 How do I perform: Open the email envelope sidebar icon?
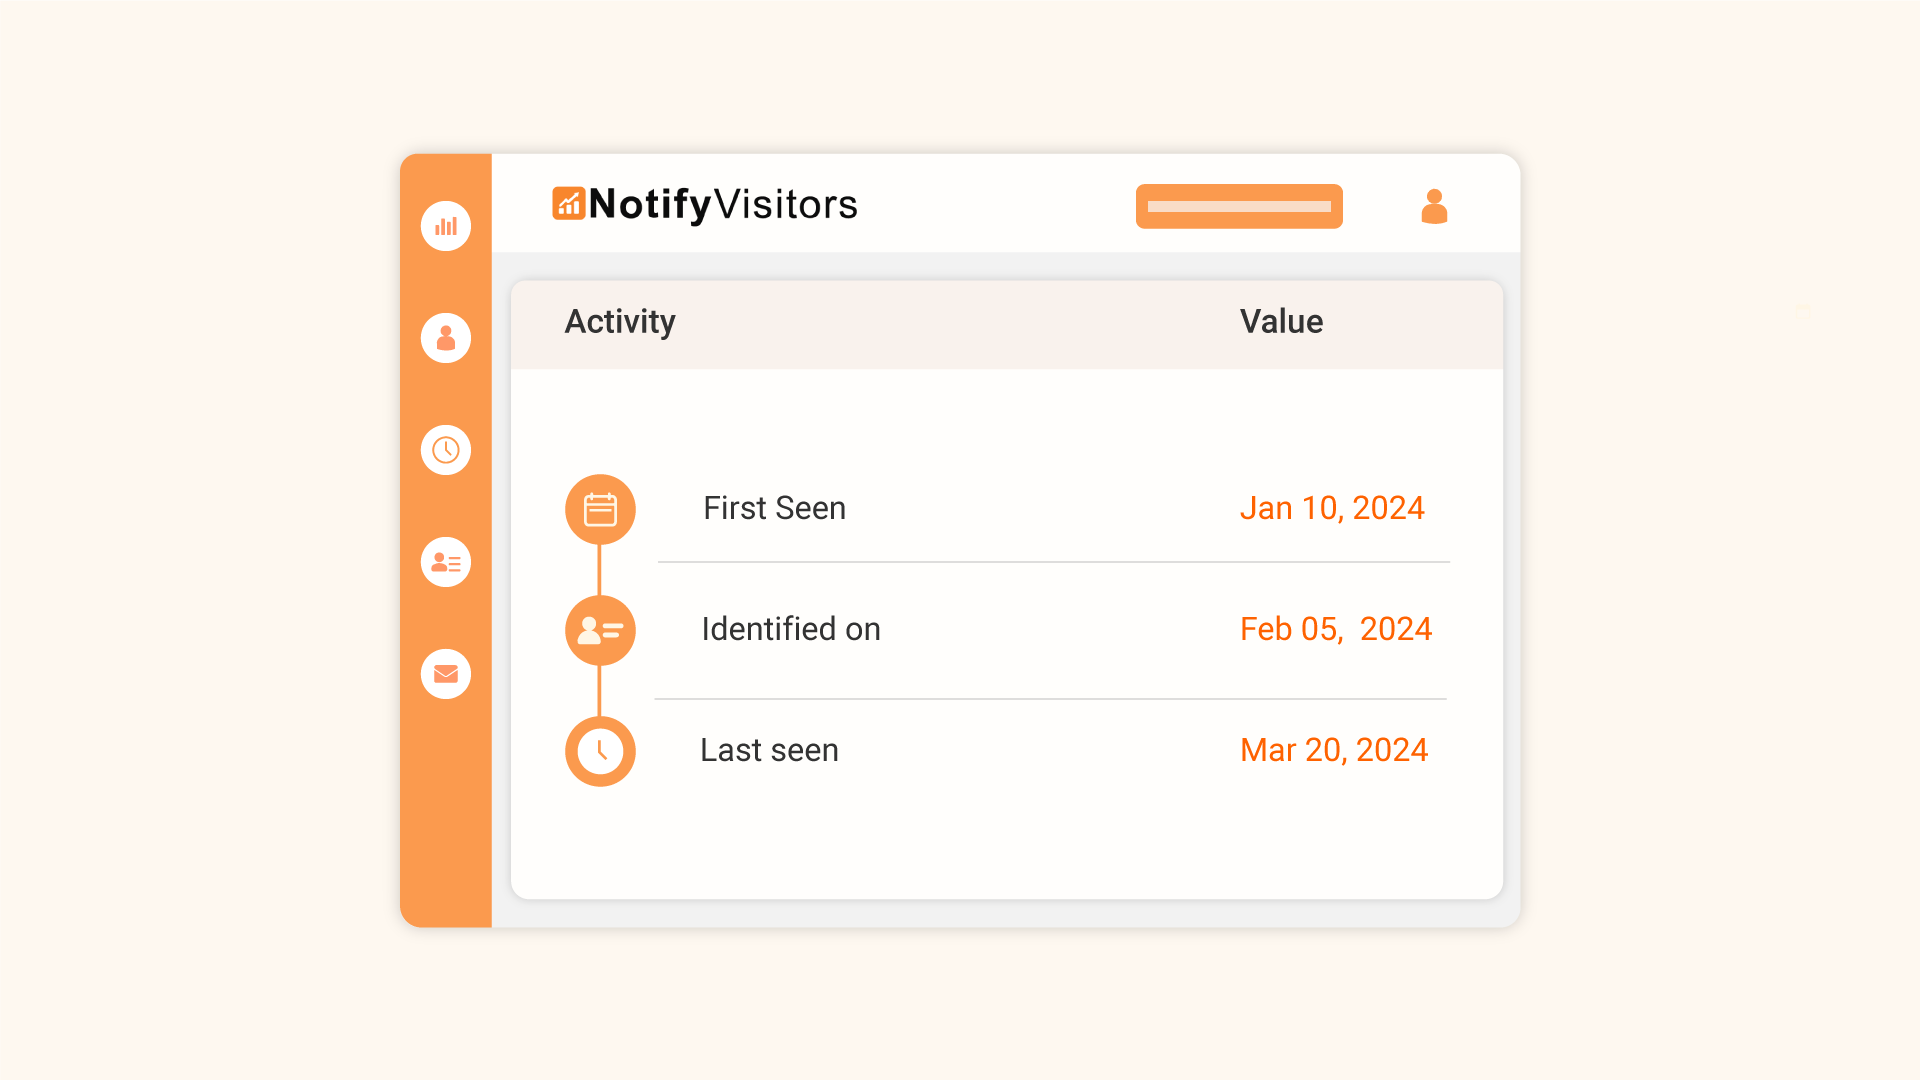pos(446,674)
